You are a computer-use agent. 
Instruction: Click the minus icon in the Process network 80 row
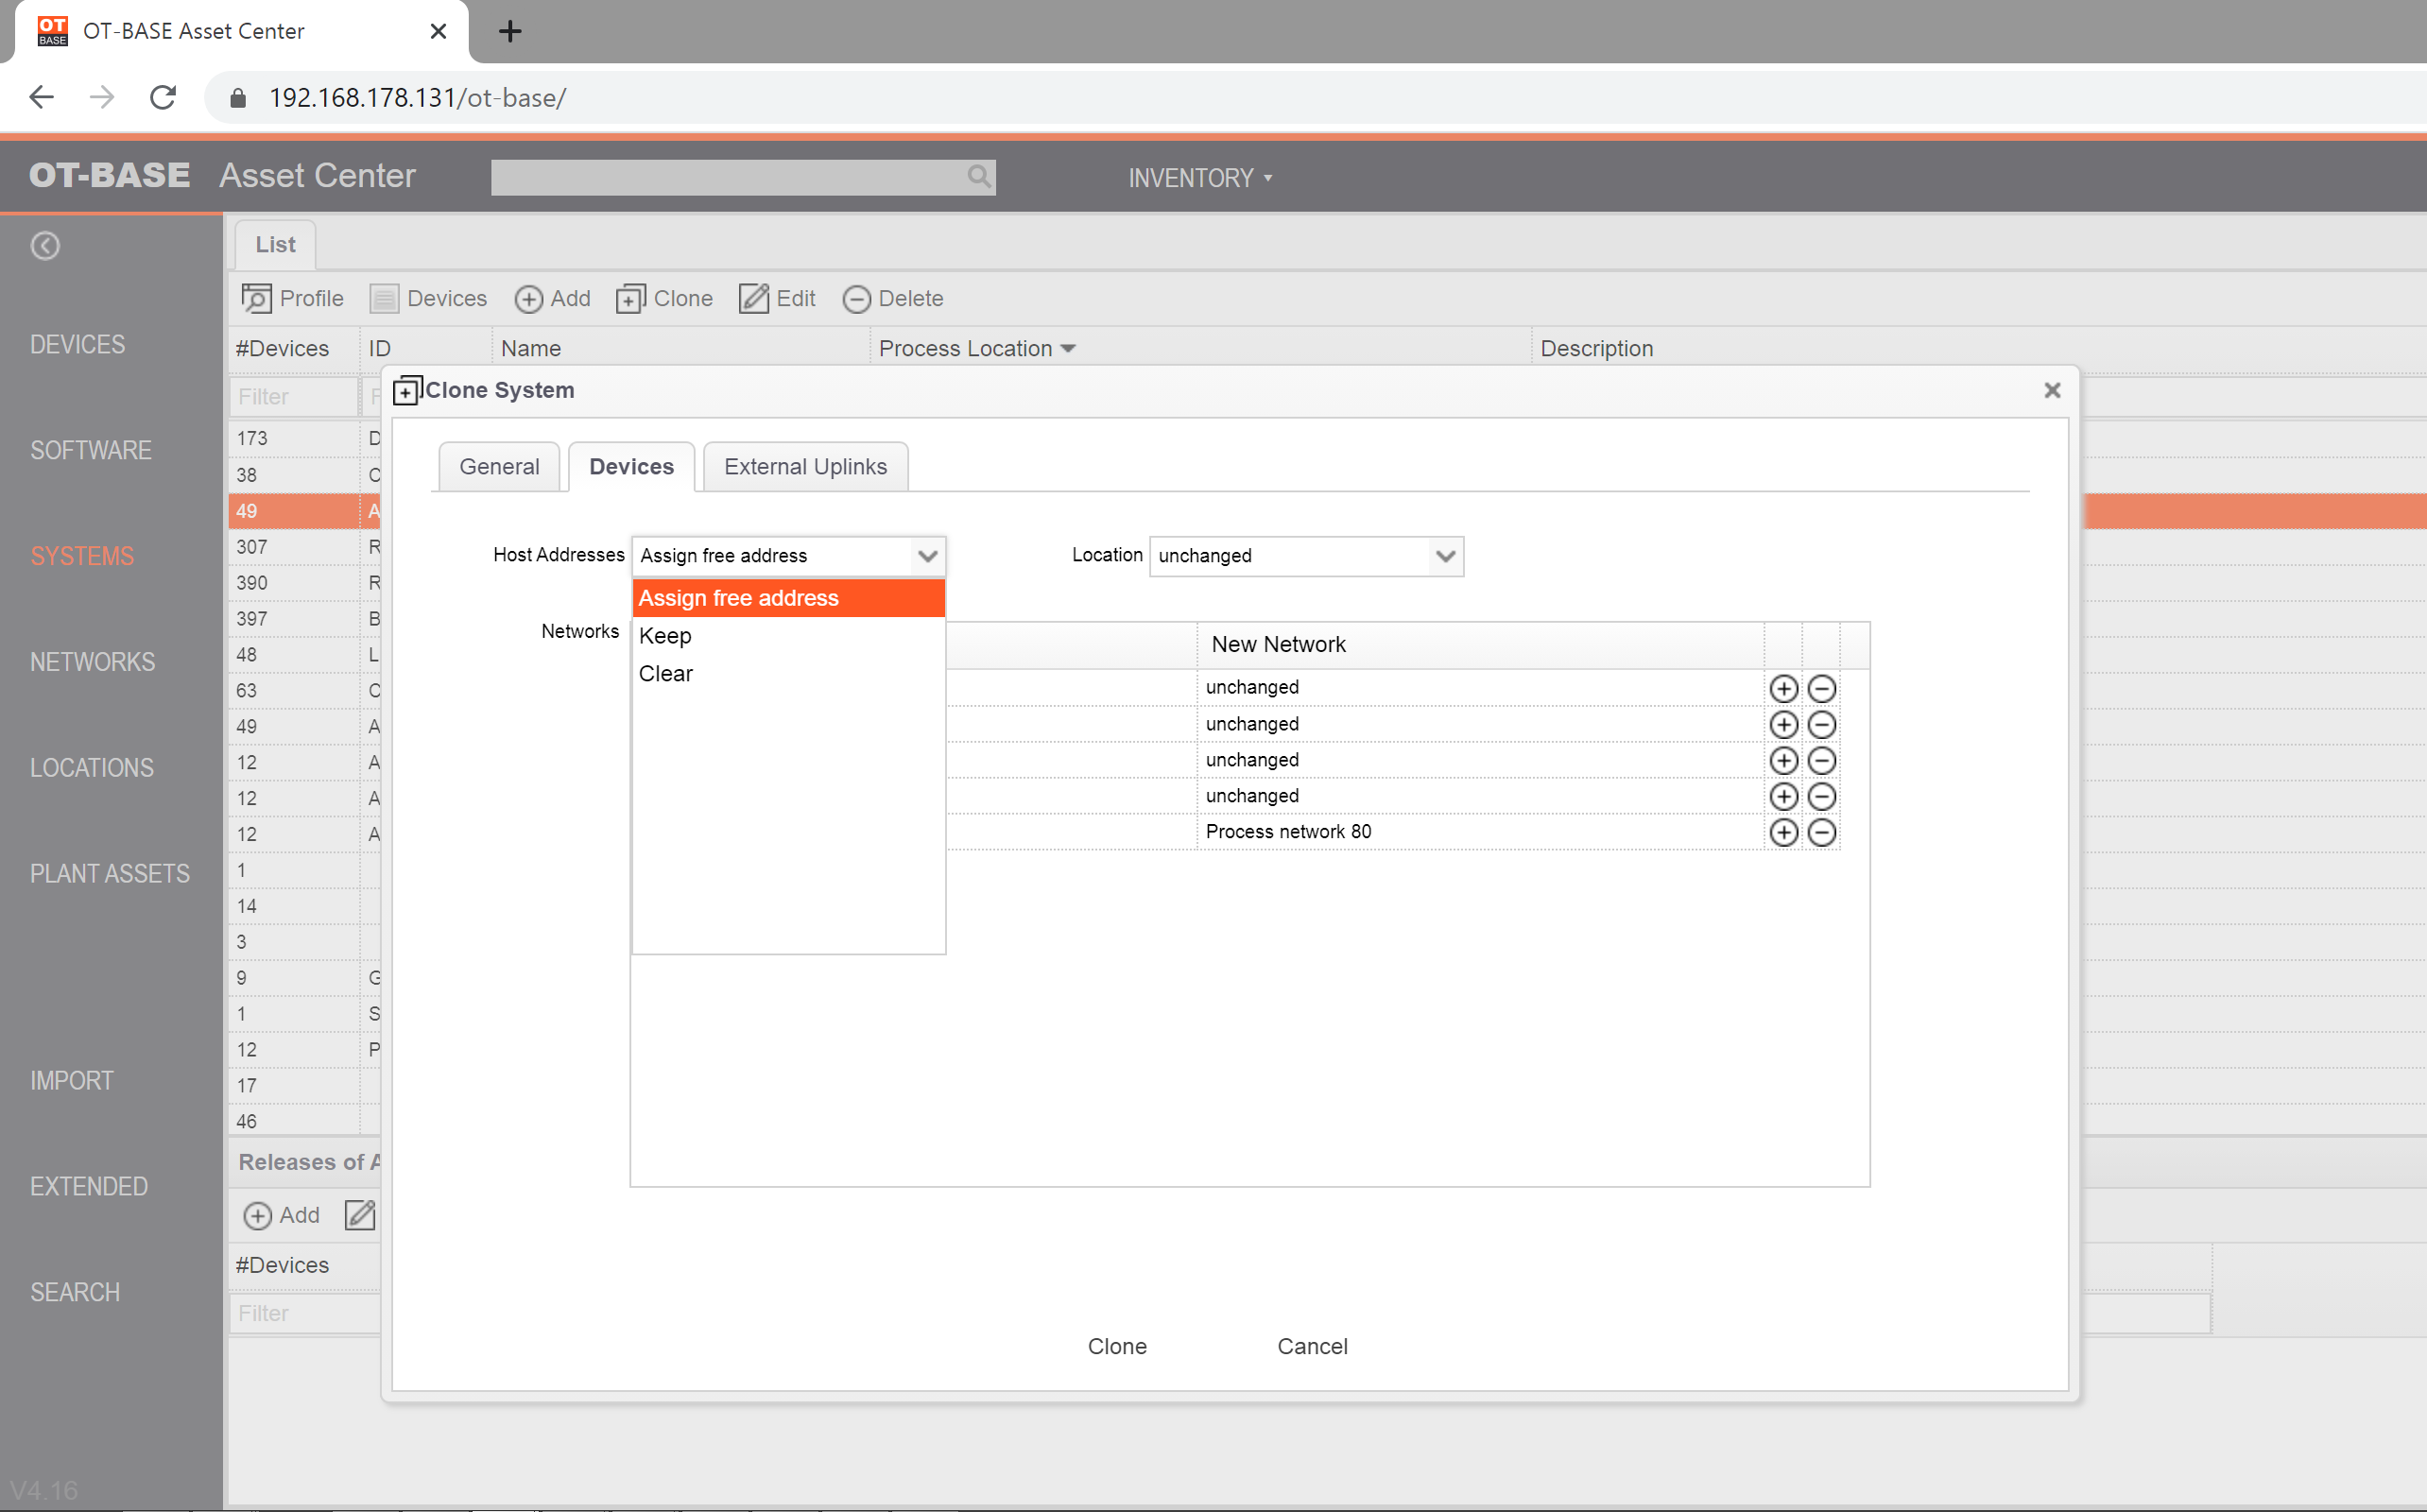pos(1821,832)
